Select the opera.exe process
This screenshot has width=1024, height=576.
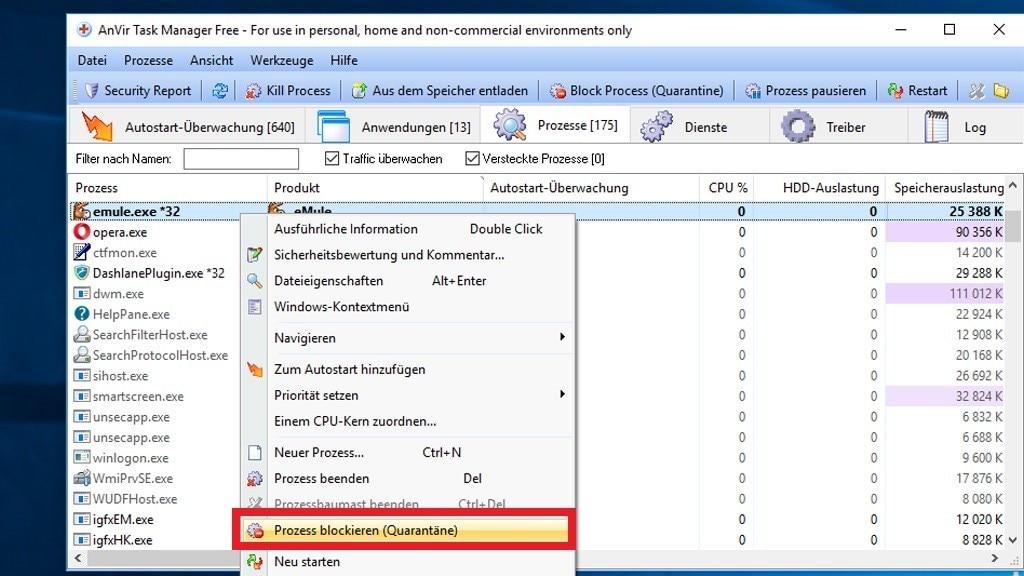point(120,232)
